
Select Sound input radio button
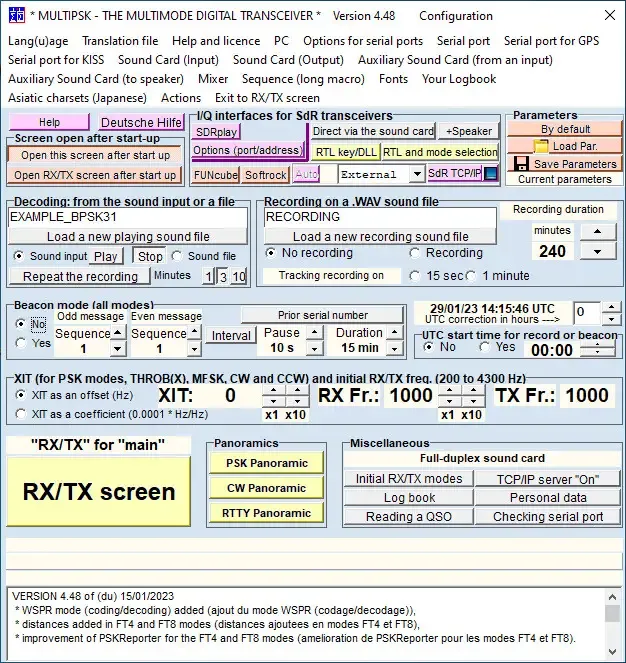click(19, 256)
